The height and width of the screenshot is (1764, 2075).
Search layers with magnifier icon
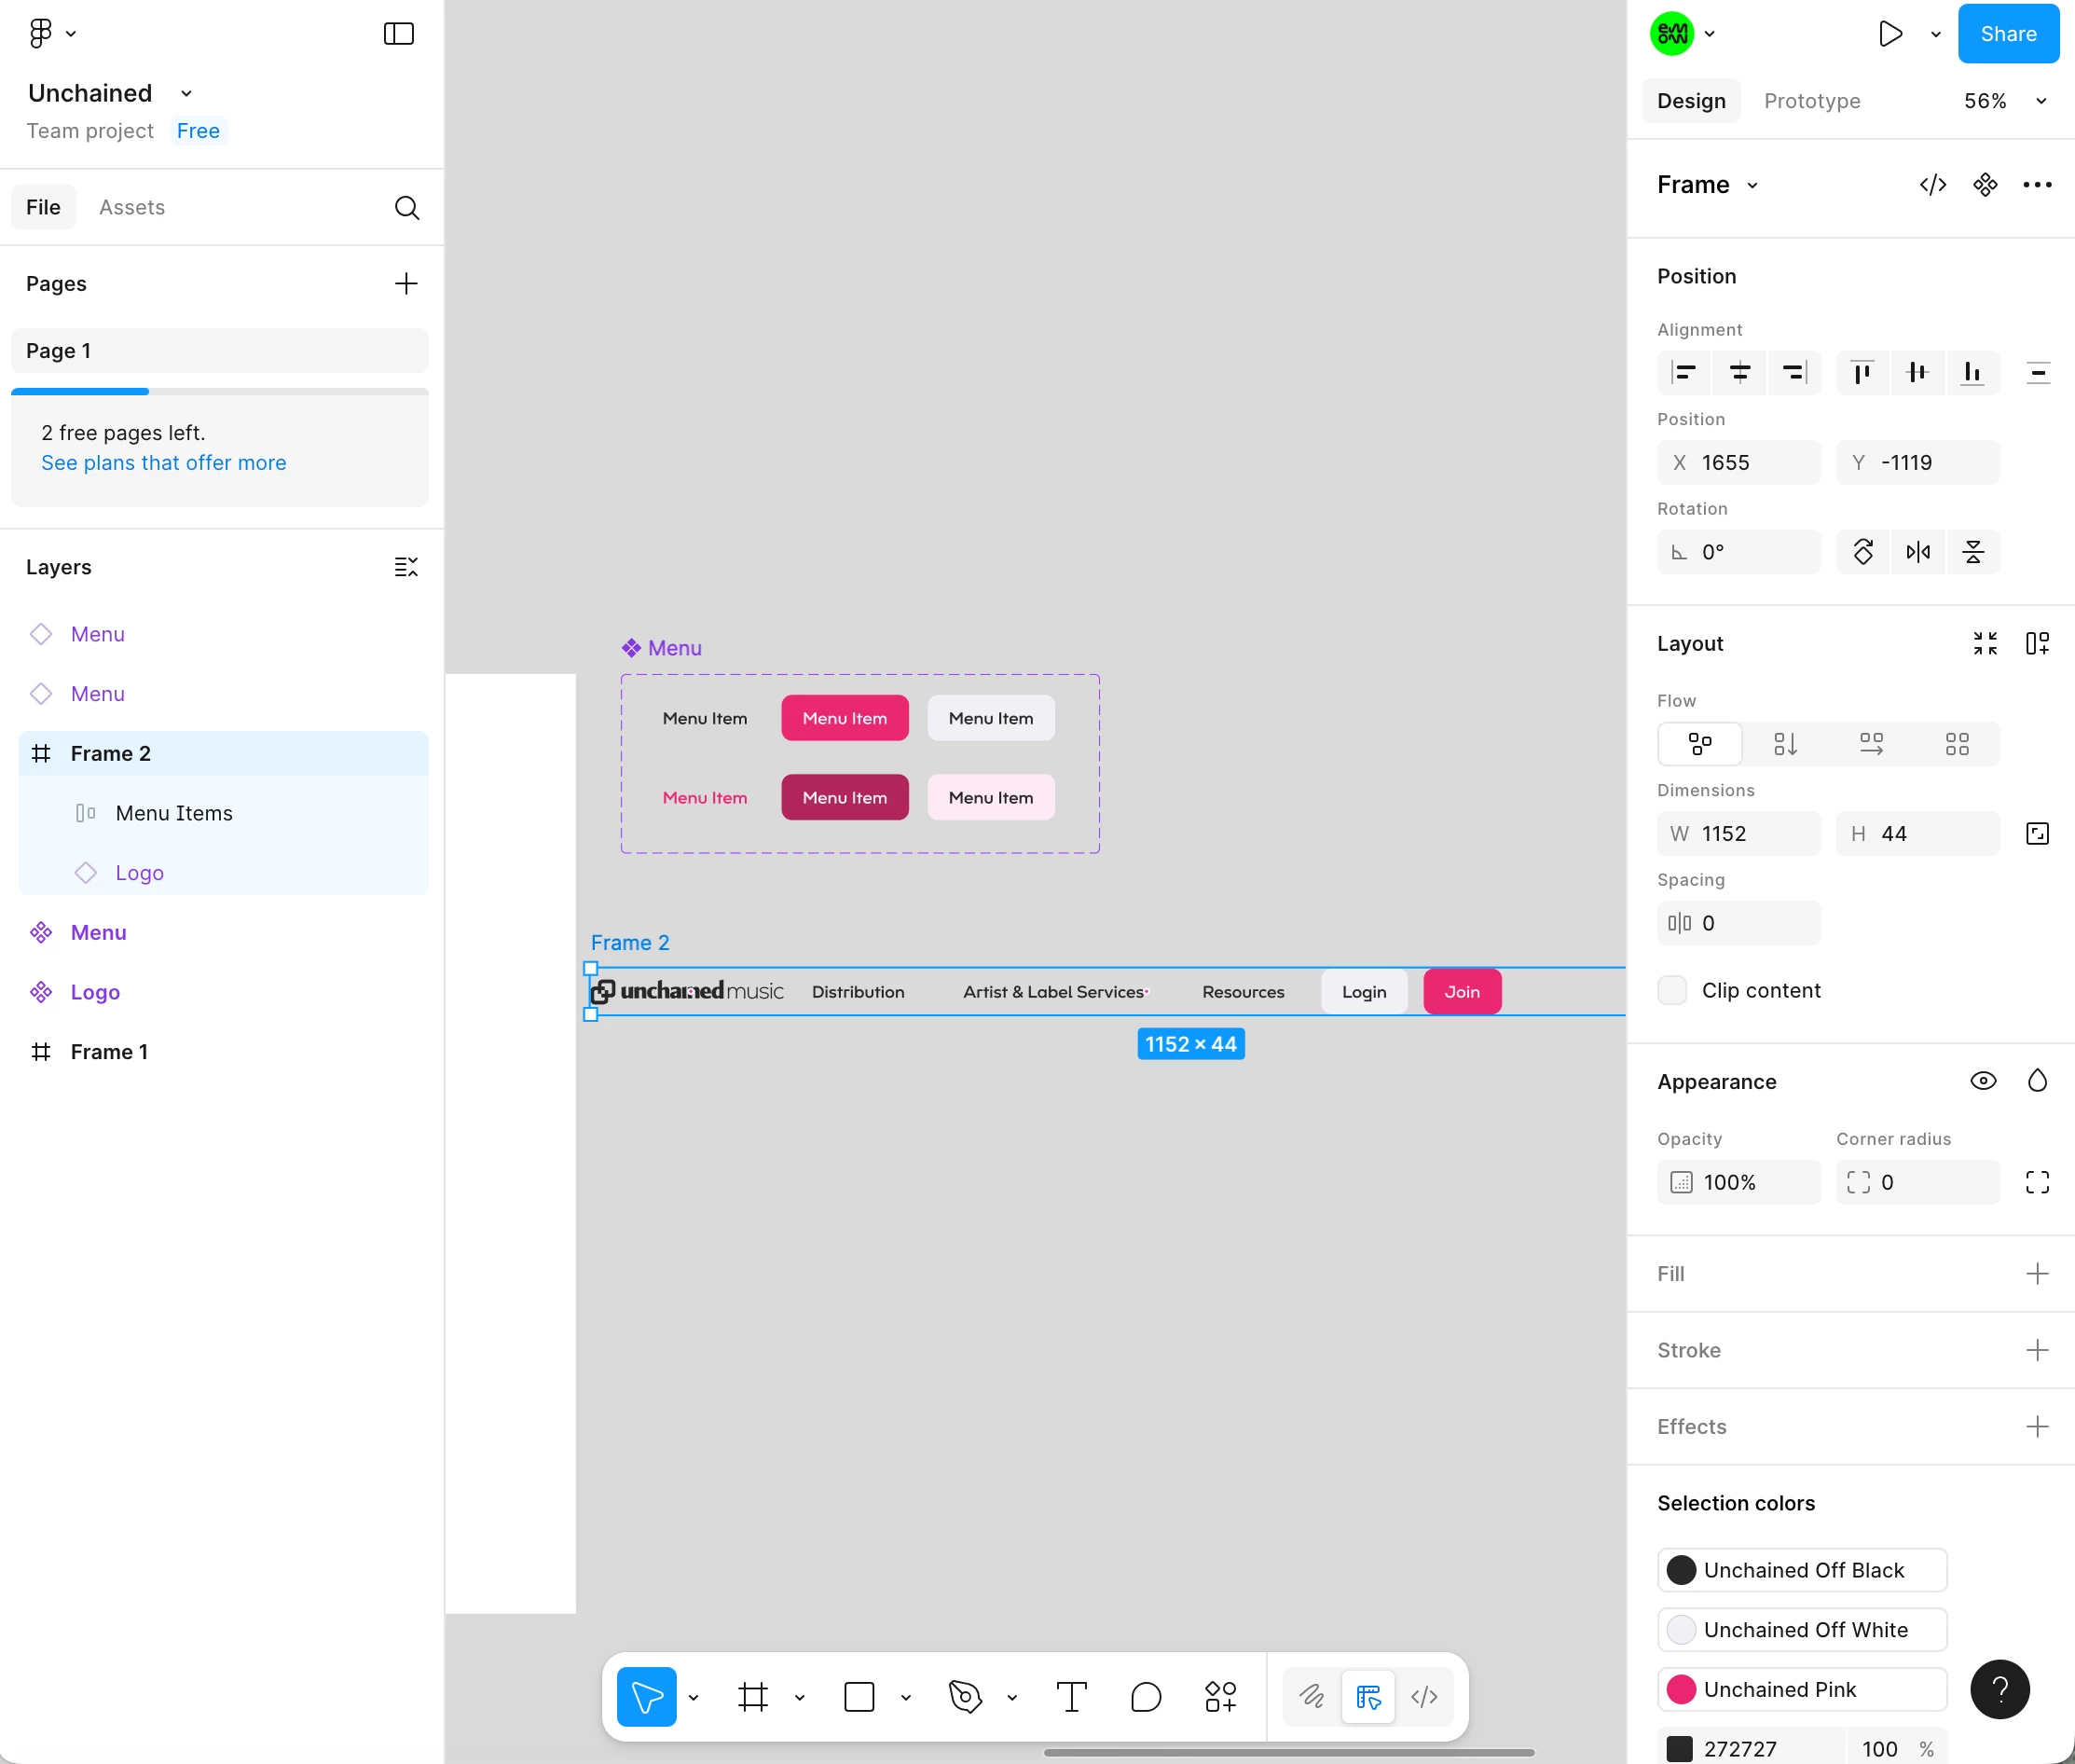407,207
